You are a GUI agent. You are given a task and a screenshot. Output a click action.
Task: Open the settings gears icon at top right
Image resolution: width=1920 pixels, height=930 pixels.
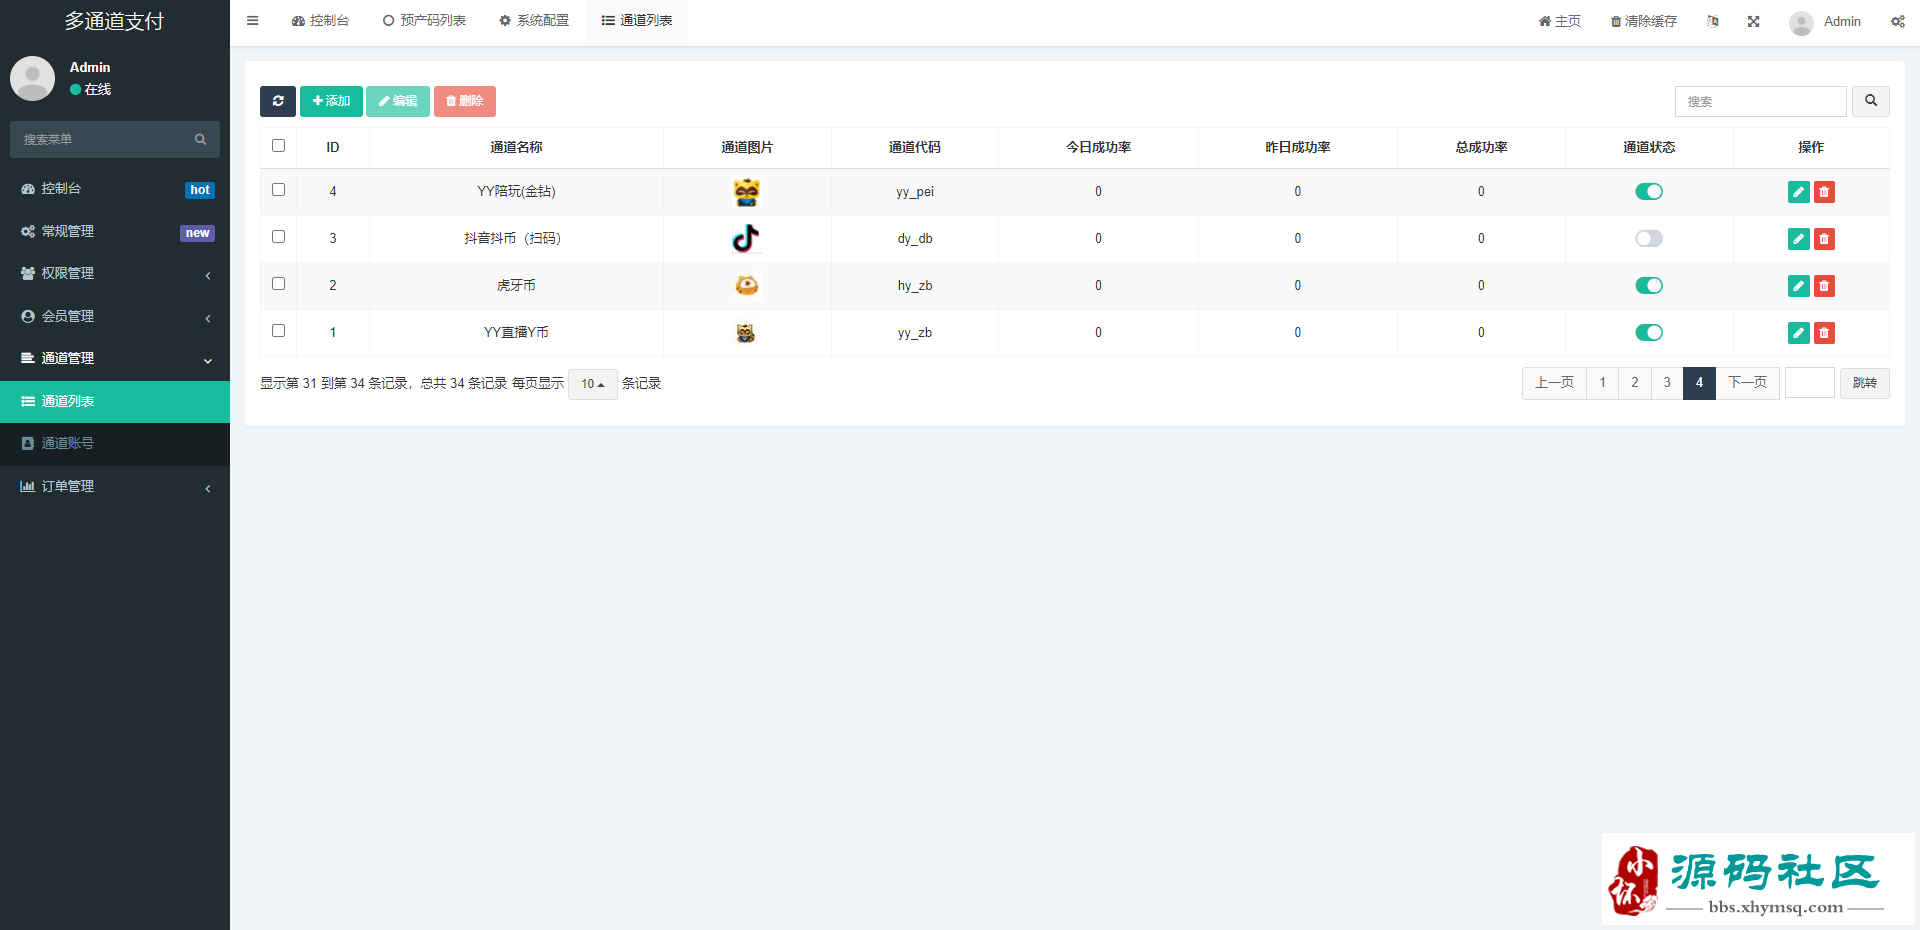[x=1897, y=21]
